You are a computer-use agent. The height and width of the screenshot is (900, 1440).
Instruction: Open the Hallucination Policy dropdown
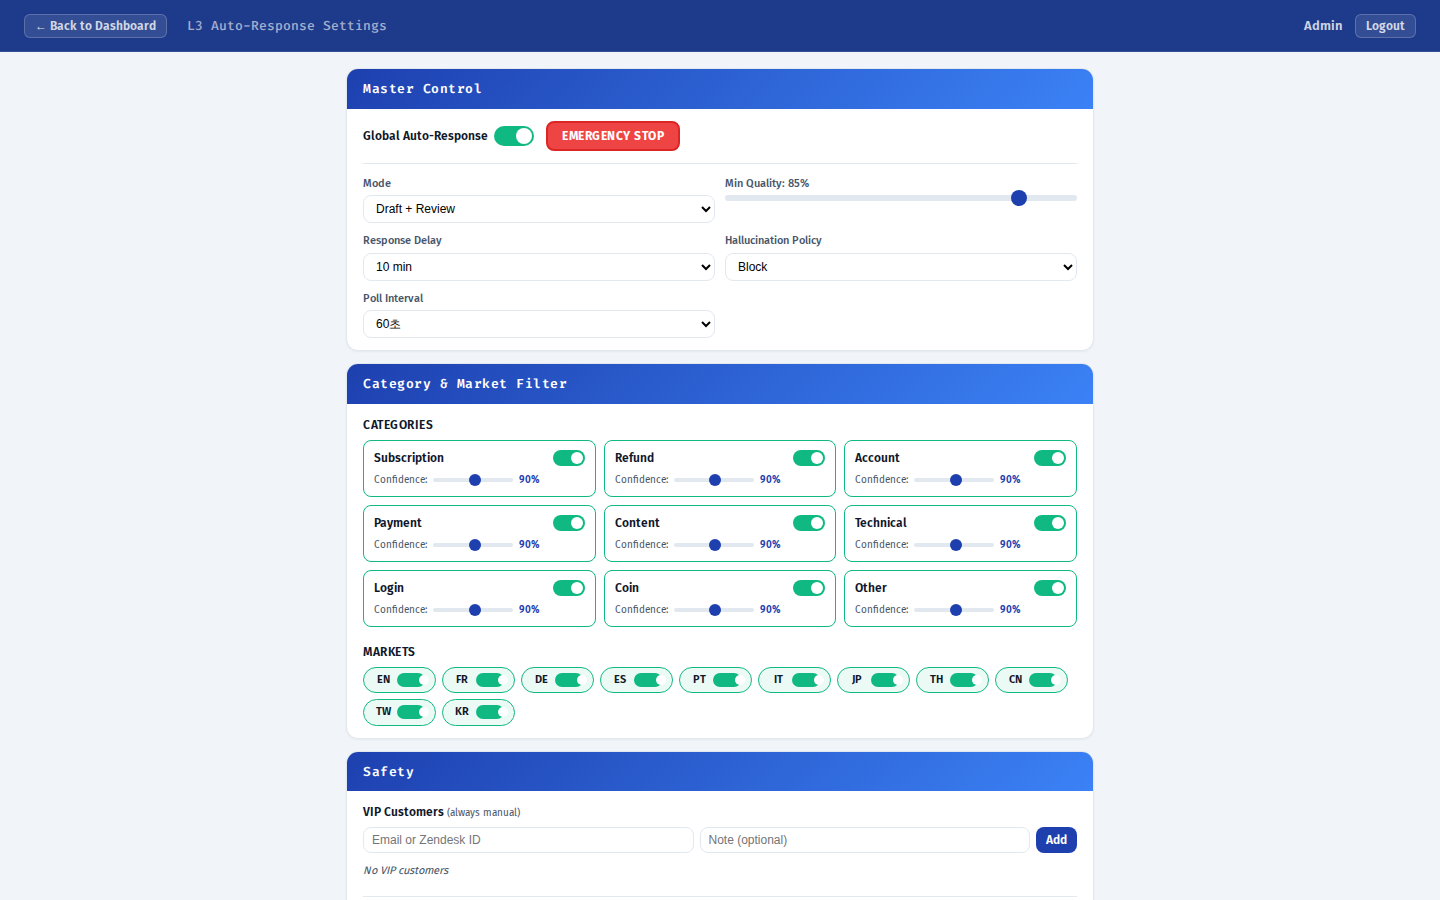[900, 267]
